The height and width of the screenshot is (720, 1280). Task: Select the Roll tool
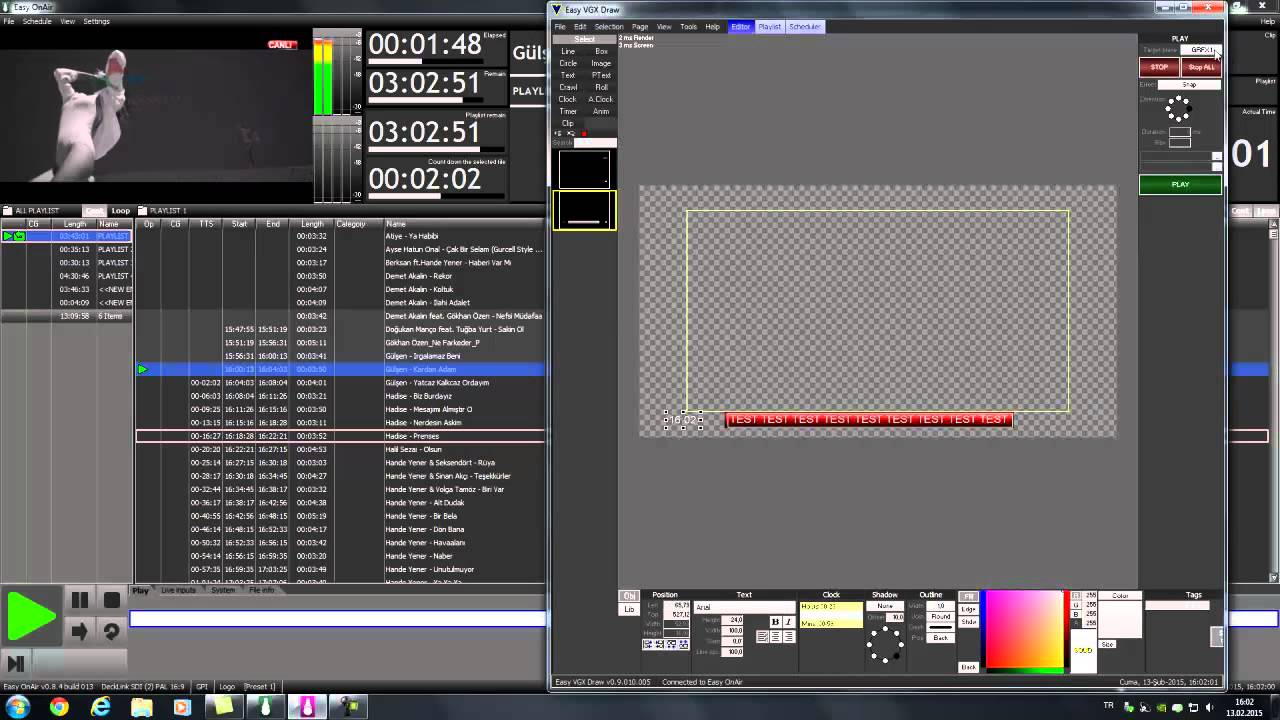coord(601,87)
